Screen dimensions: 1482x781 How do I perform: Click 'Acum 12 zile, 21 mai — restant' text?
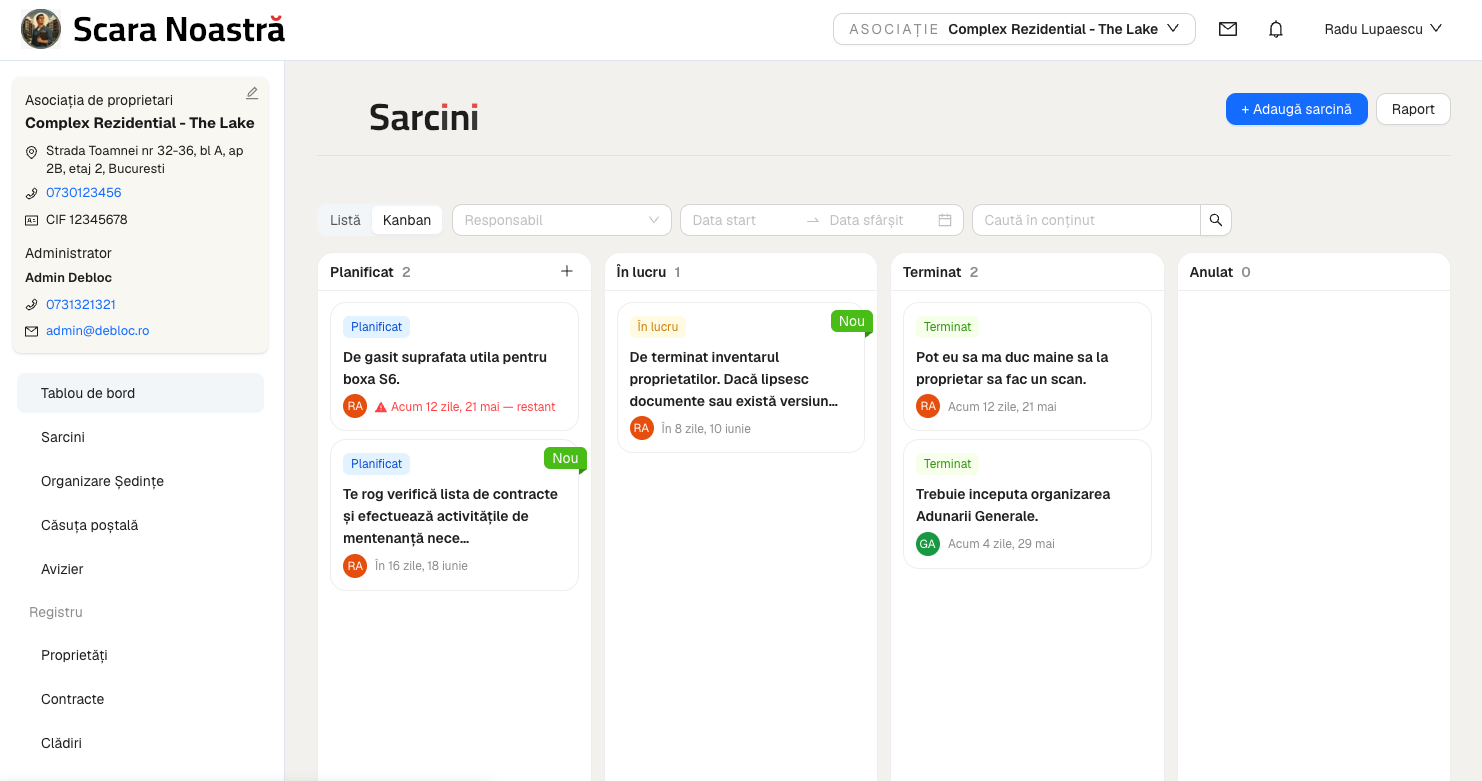(x=473, y=407)
